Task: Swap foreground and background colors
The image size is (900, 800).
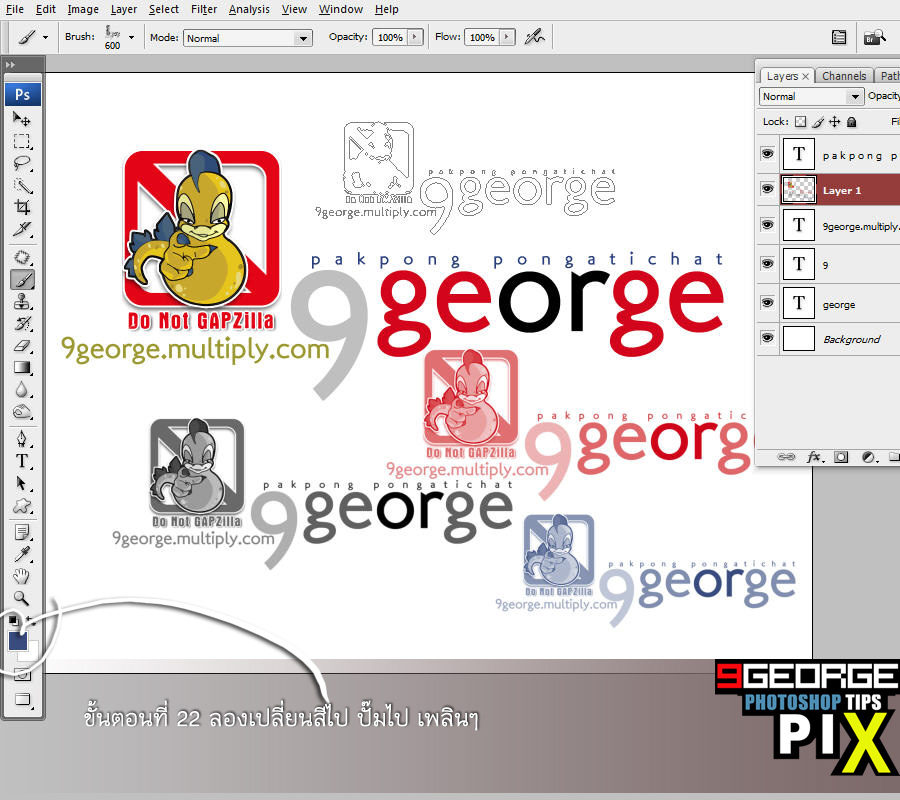Action: click(32, 620)
